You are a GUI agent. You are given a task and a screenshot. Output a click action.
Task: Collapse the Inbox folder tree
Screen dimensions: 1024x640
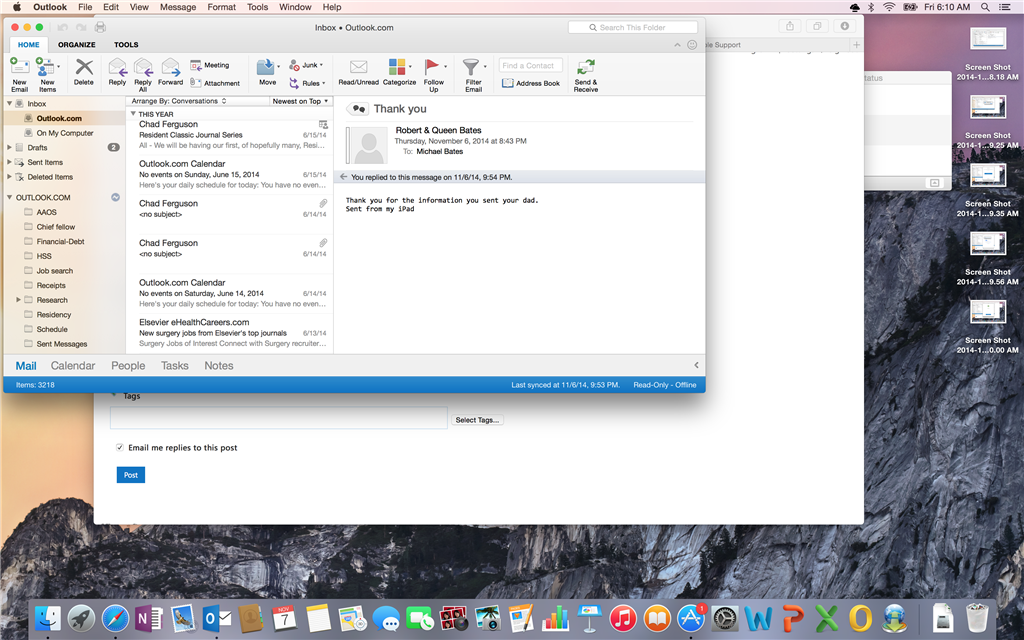pyautogui.click(x=9, y=103)
